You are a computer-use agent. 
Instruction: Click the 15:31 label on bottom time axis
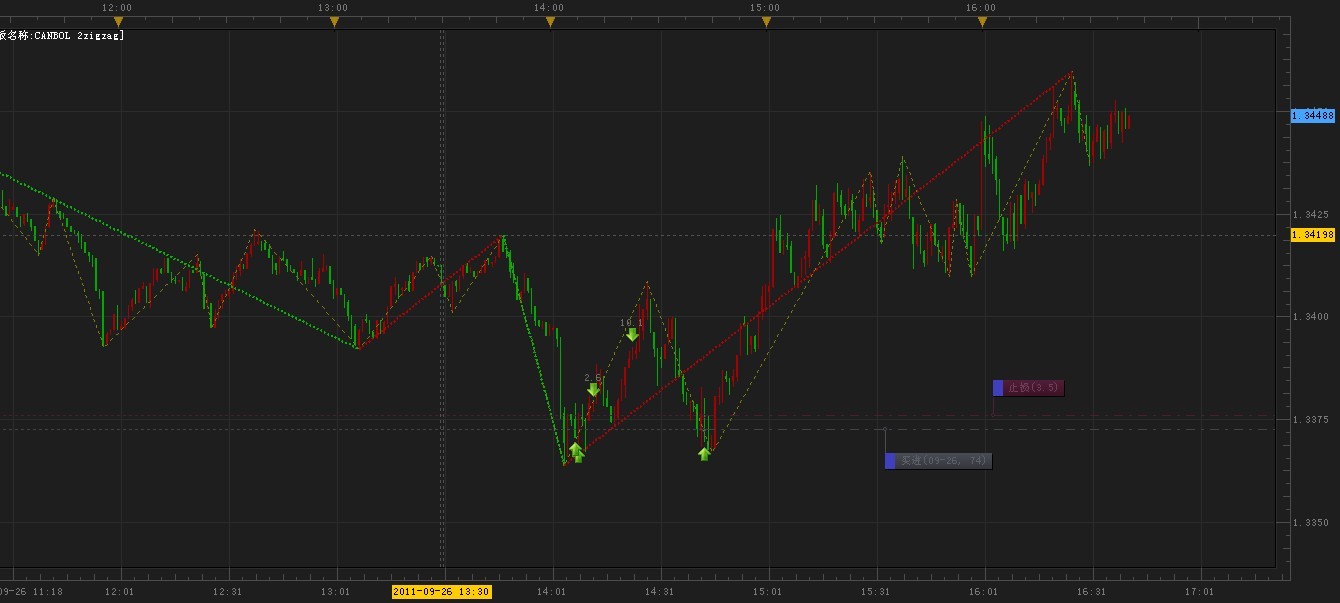[x=876, y=592]
